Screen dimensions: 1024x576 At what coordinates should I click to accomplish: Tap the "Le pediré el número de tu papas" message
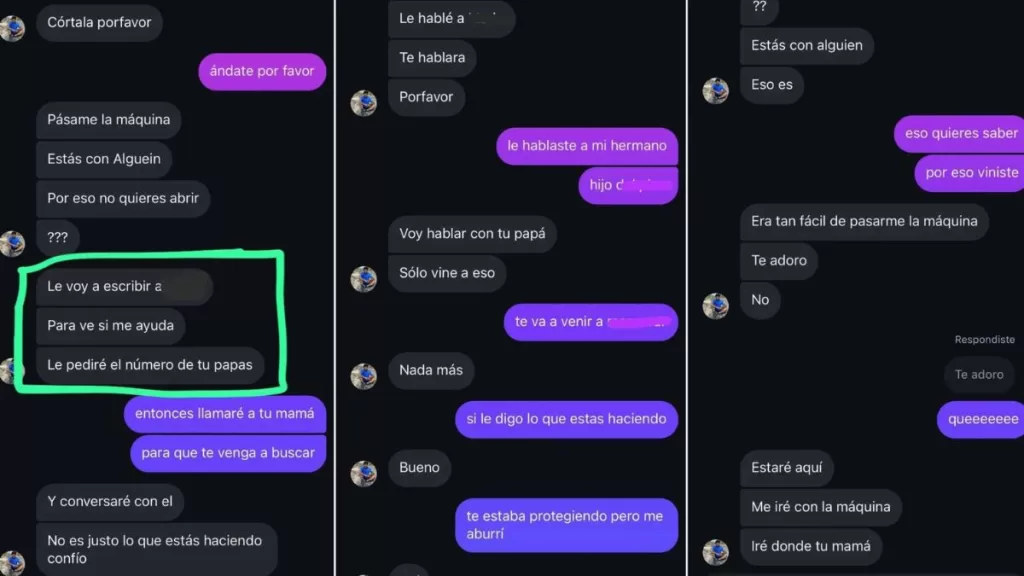(150, 364)
